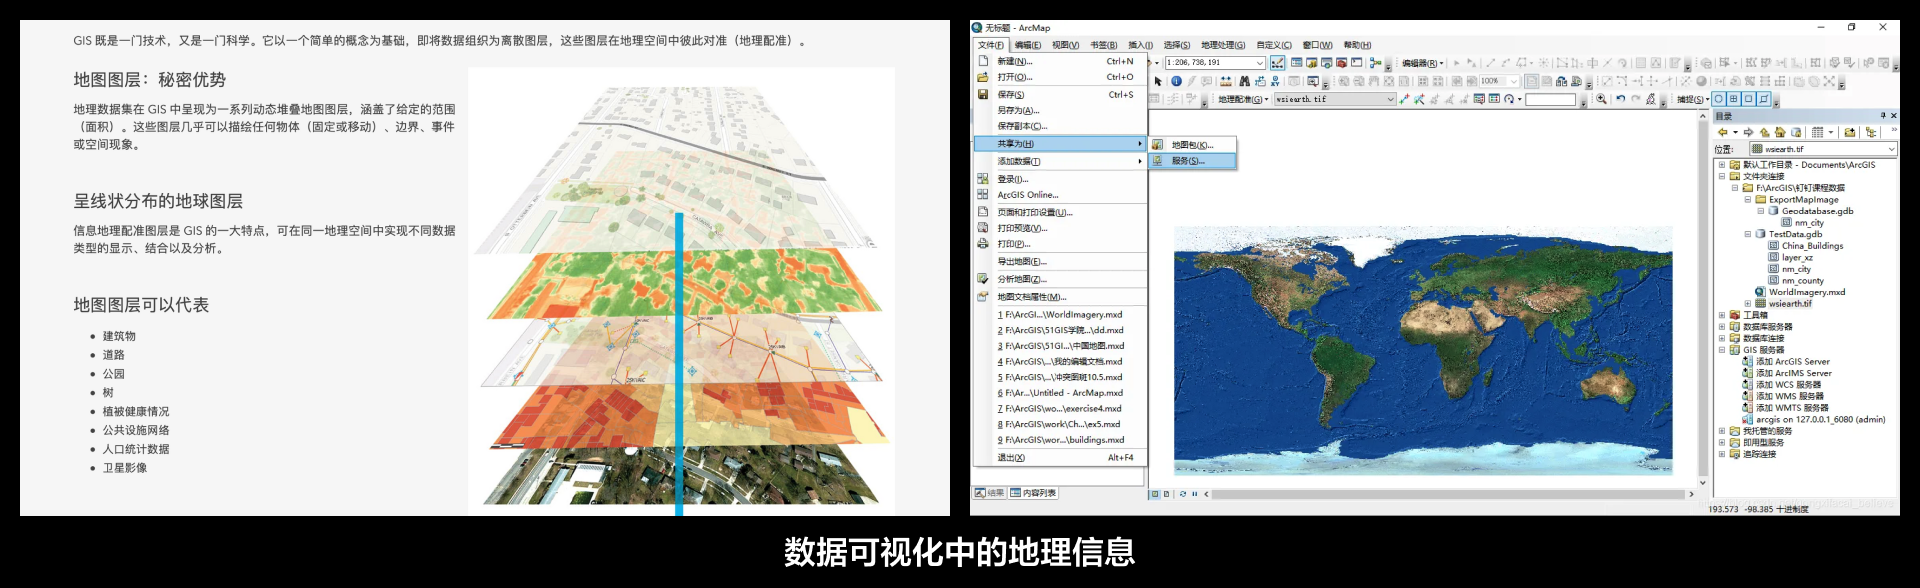
Task: Click the printer icon beside 打印
Action: [x=983, y=244]
